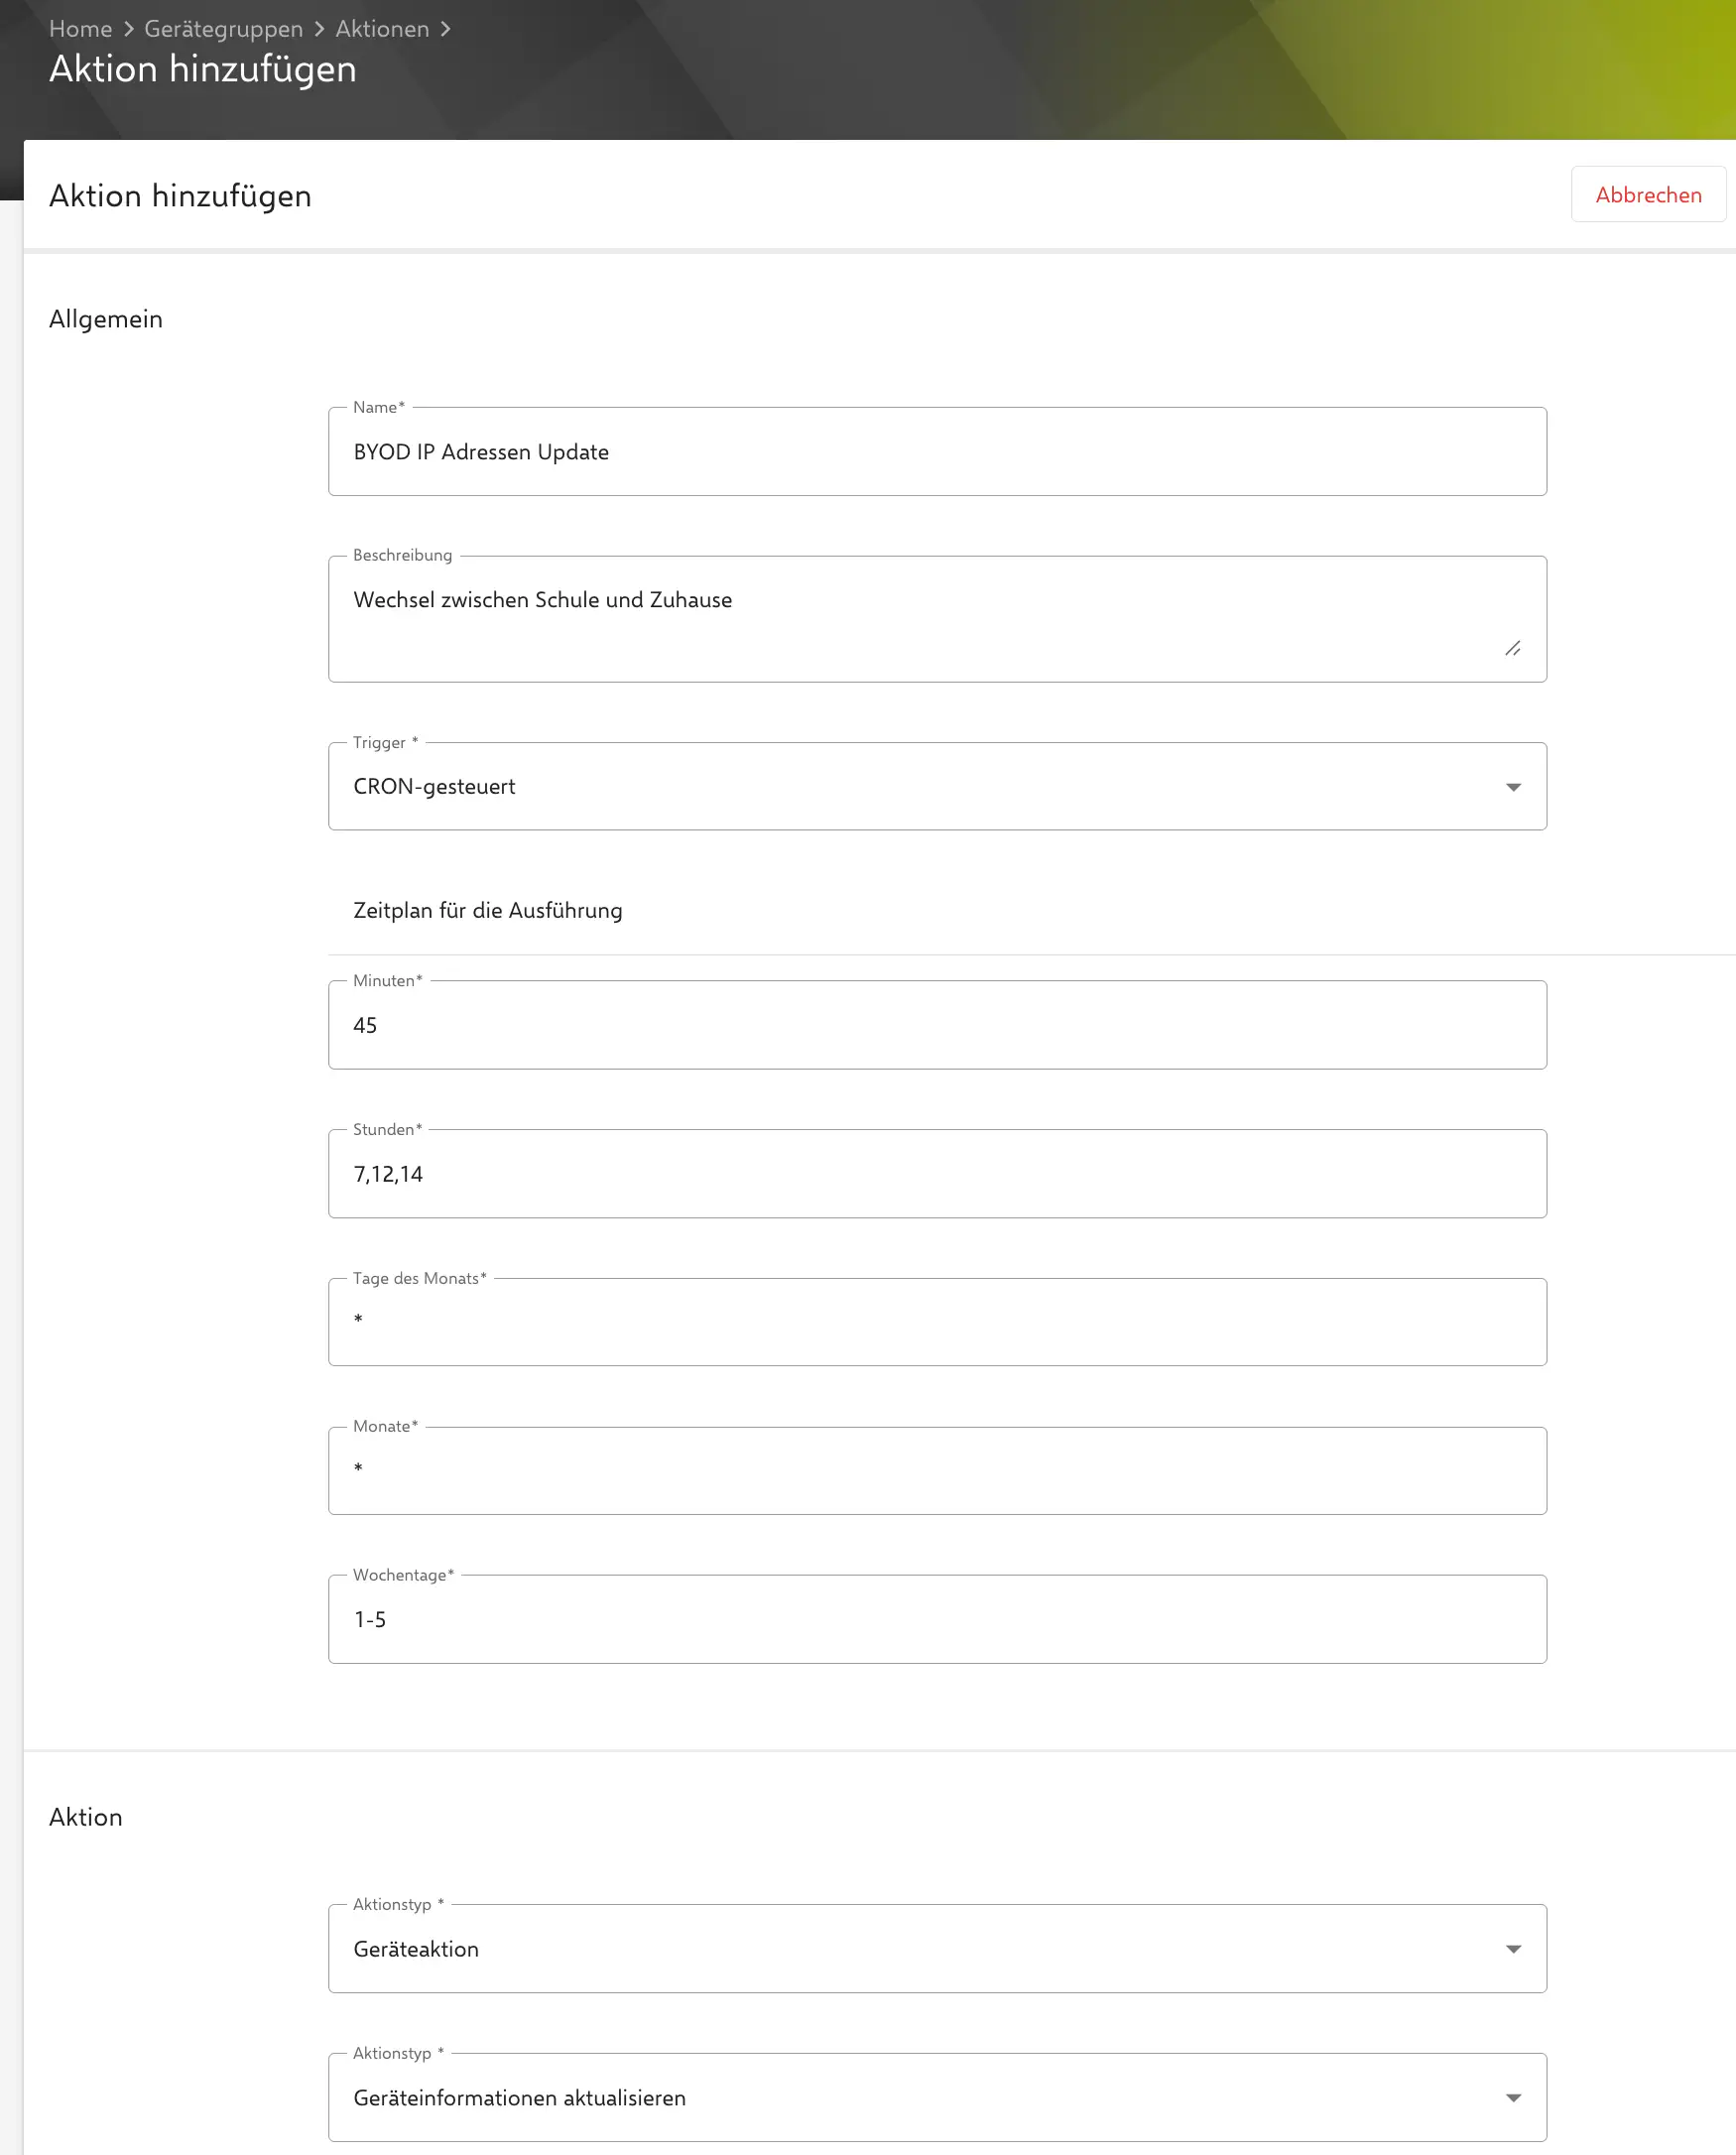Click the Tage des Monats field
The height and width of the screenshot is (2155, 1736).
937,1321
